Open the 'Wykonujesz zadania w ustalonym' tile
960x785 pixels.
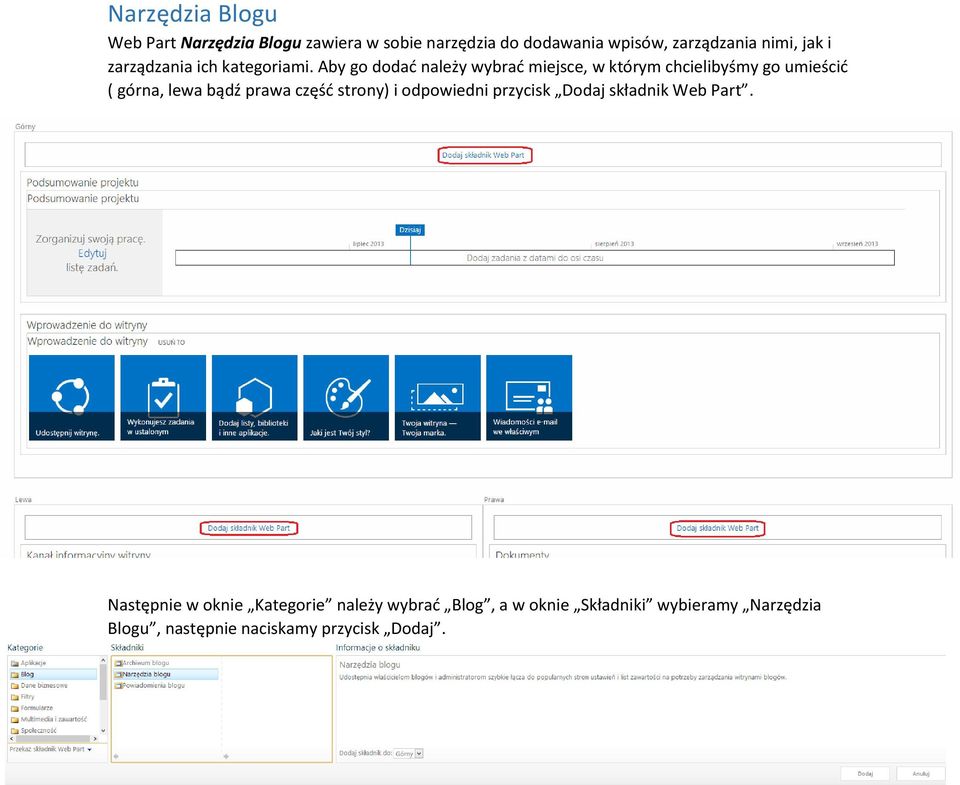[x=163, y=397]
